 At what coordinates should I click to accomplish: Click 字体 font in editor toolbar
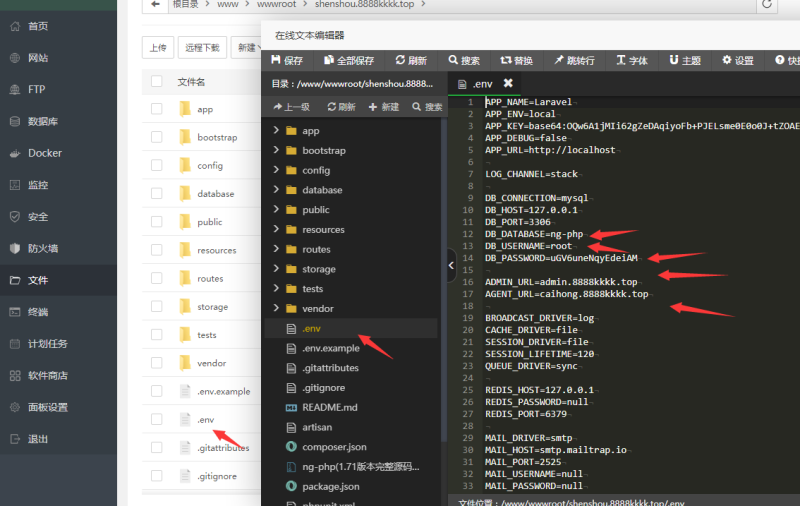(632, 60)
